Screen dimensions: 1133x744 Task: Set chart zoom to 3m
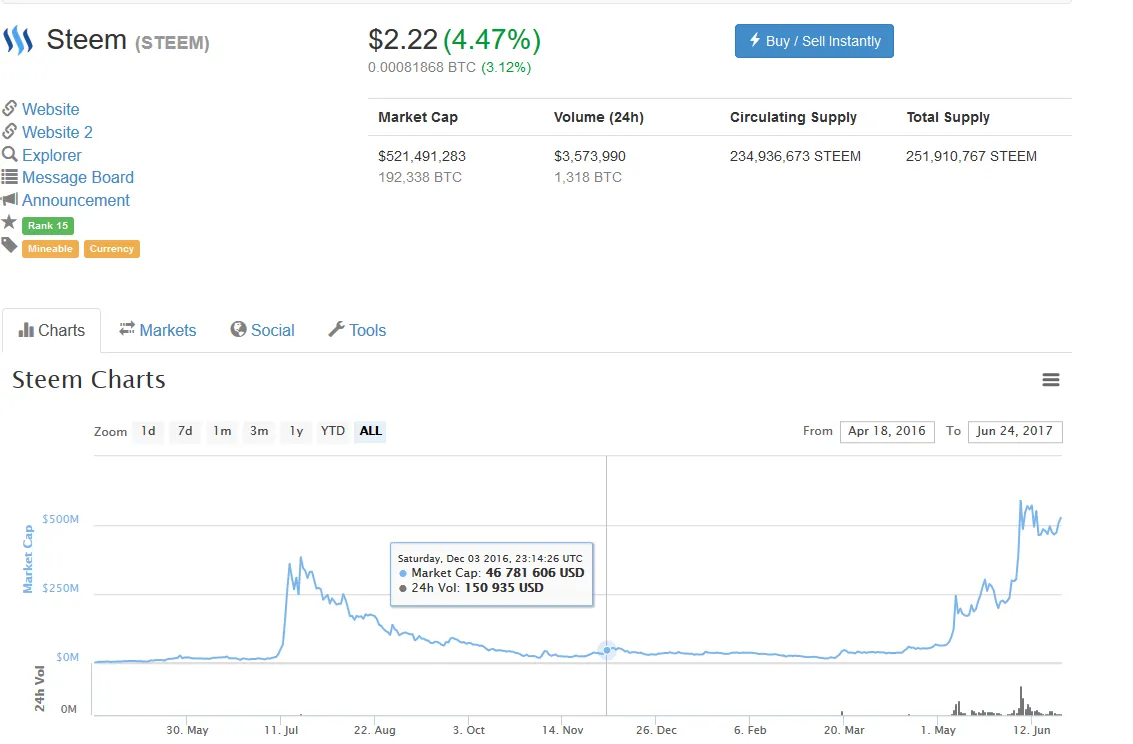tap(259, 431)
